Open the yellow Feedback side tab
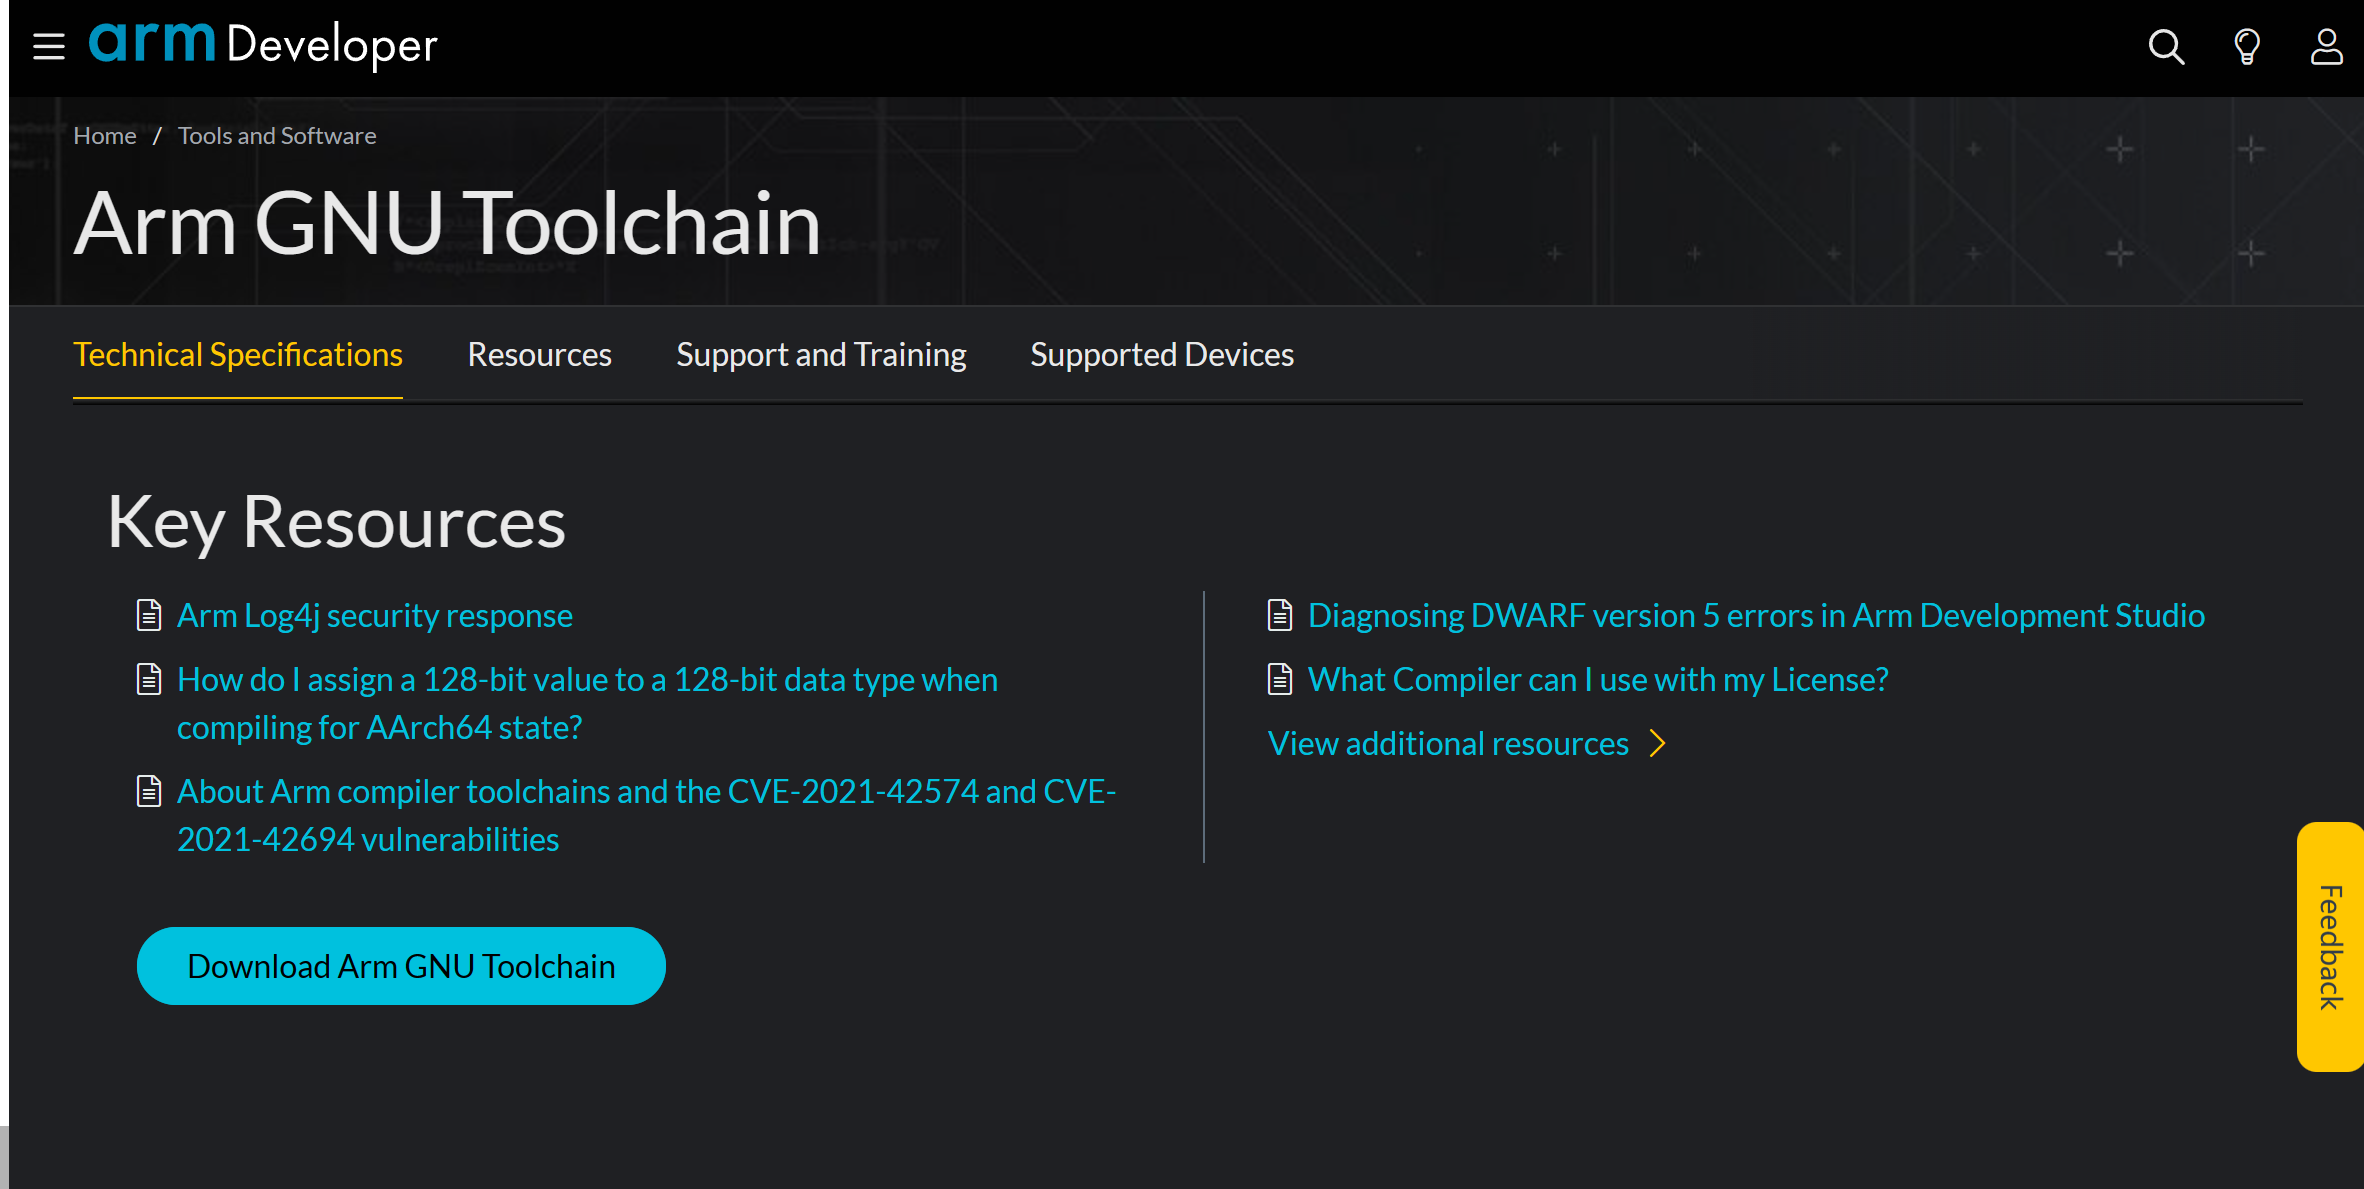 [x=2330, y=946]
